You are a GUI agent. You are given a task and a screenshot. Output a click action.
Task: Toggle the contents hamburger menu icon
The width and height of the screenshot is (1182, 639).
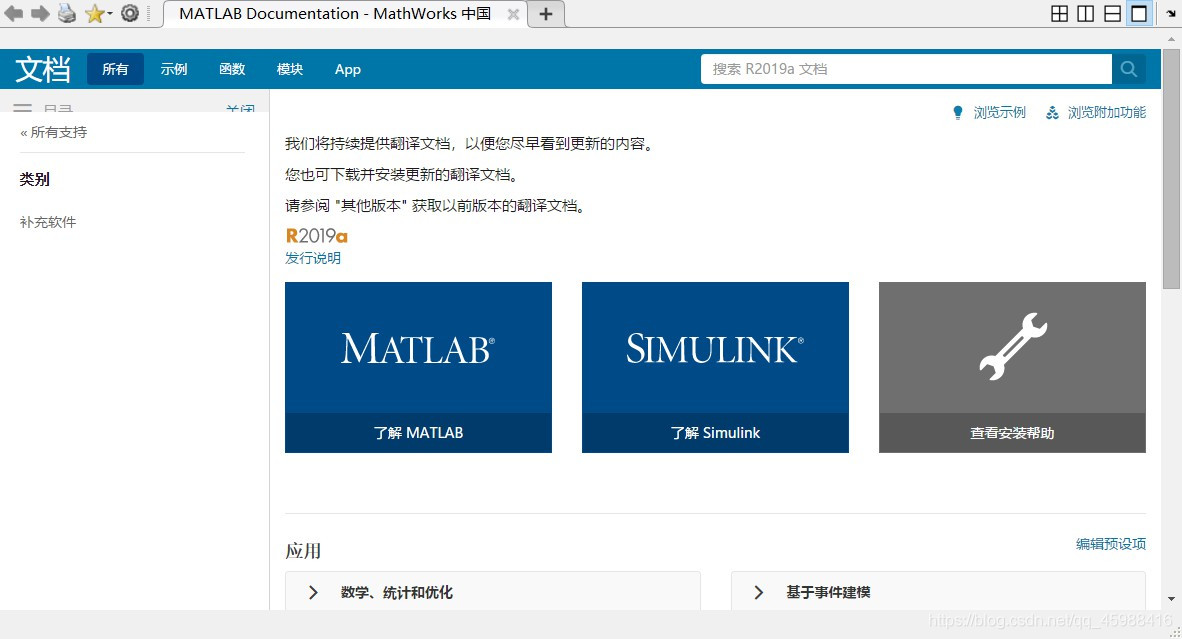(23, 109)
